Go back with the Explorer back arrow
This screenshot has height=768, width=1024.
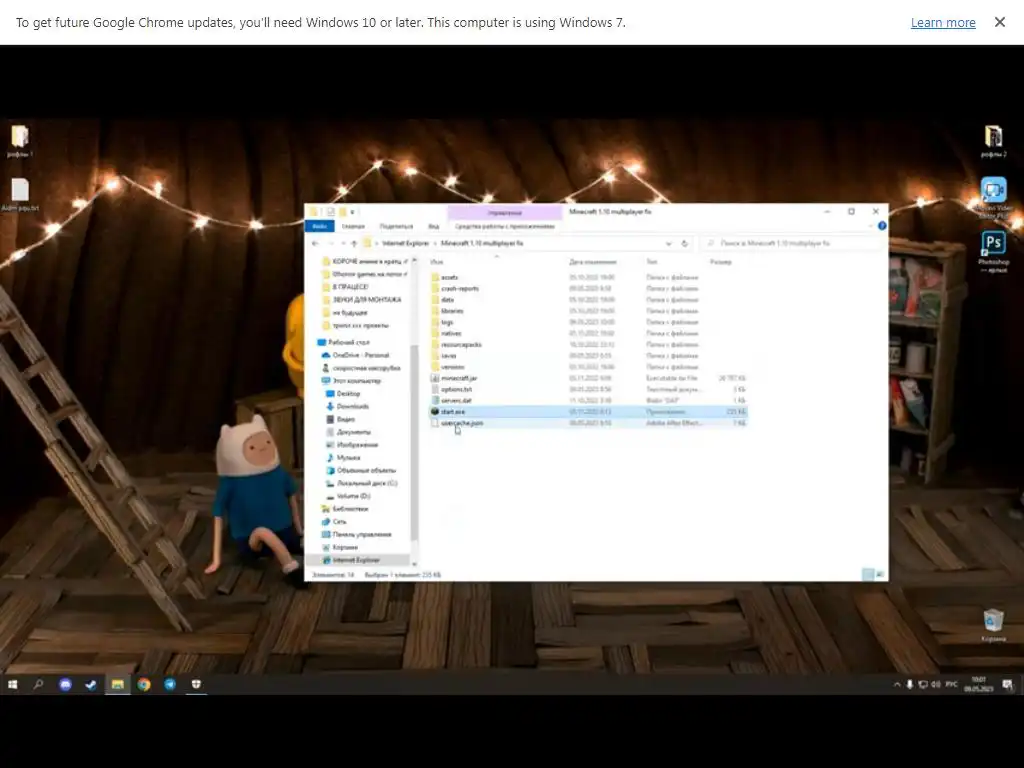tap(315, 243)
